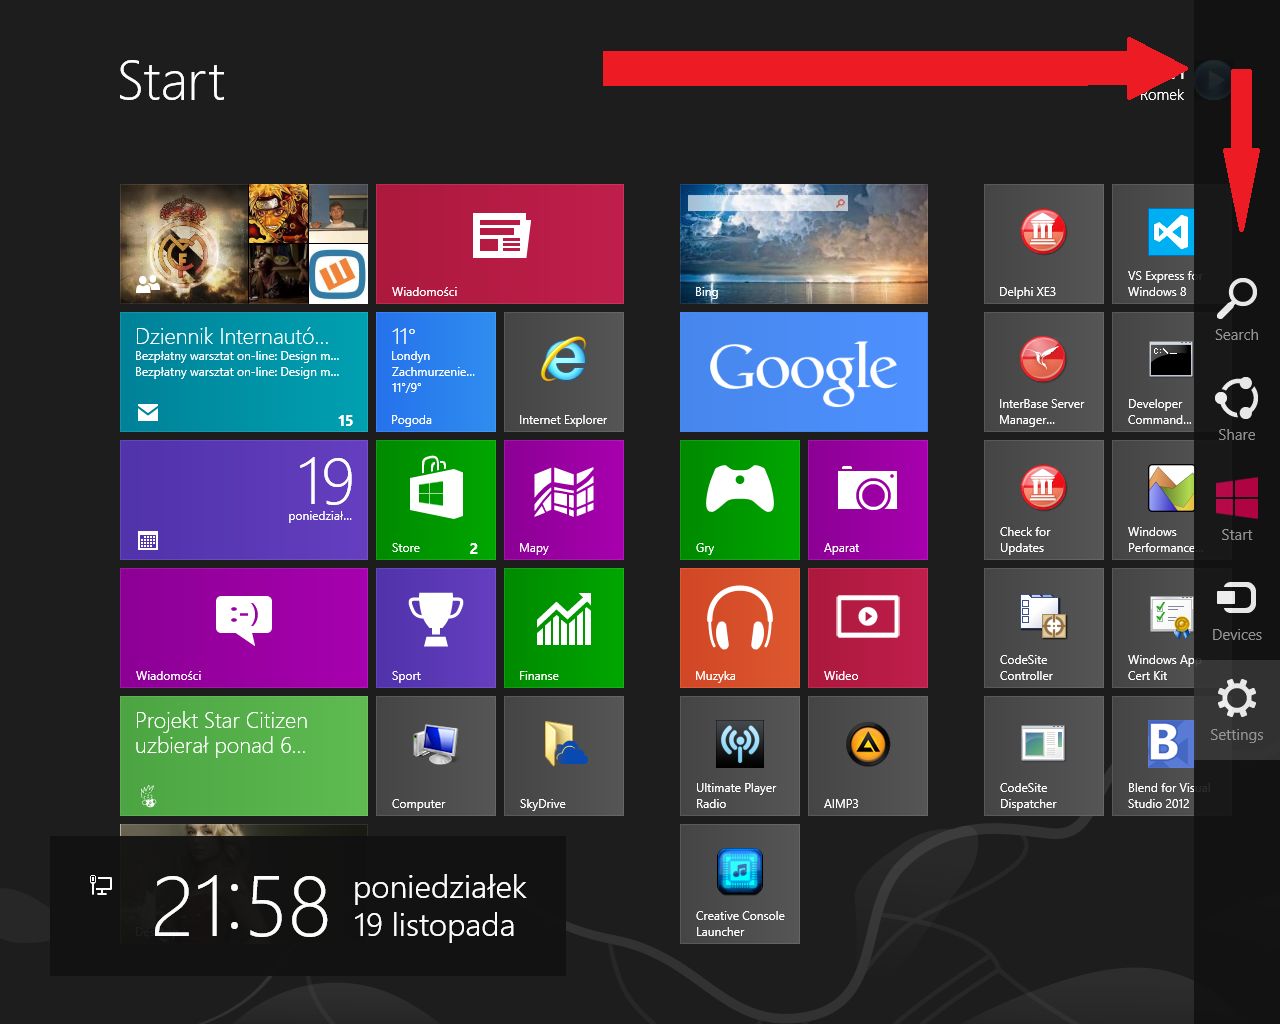Open Developer Command Prompt tile
Image resolution: width=1280 pixels, height=1024 pixels.
coord(1153,372)
